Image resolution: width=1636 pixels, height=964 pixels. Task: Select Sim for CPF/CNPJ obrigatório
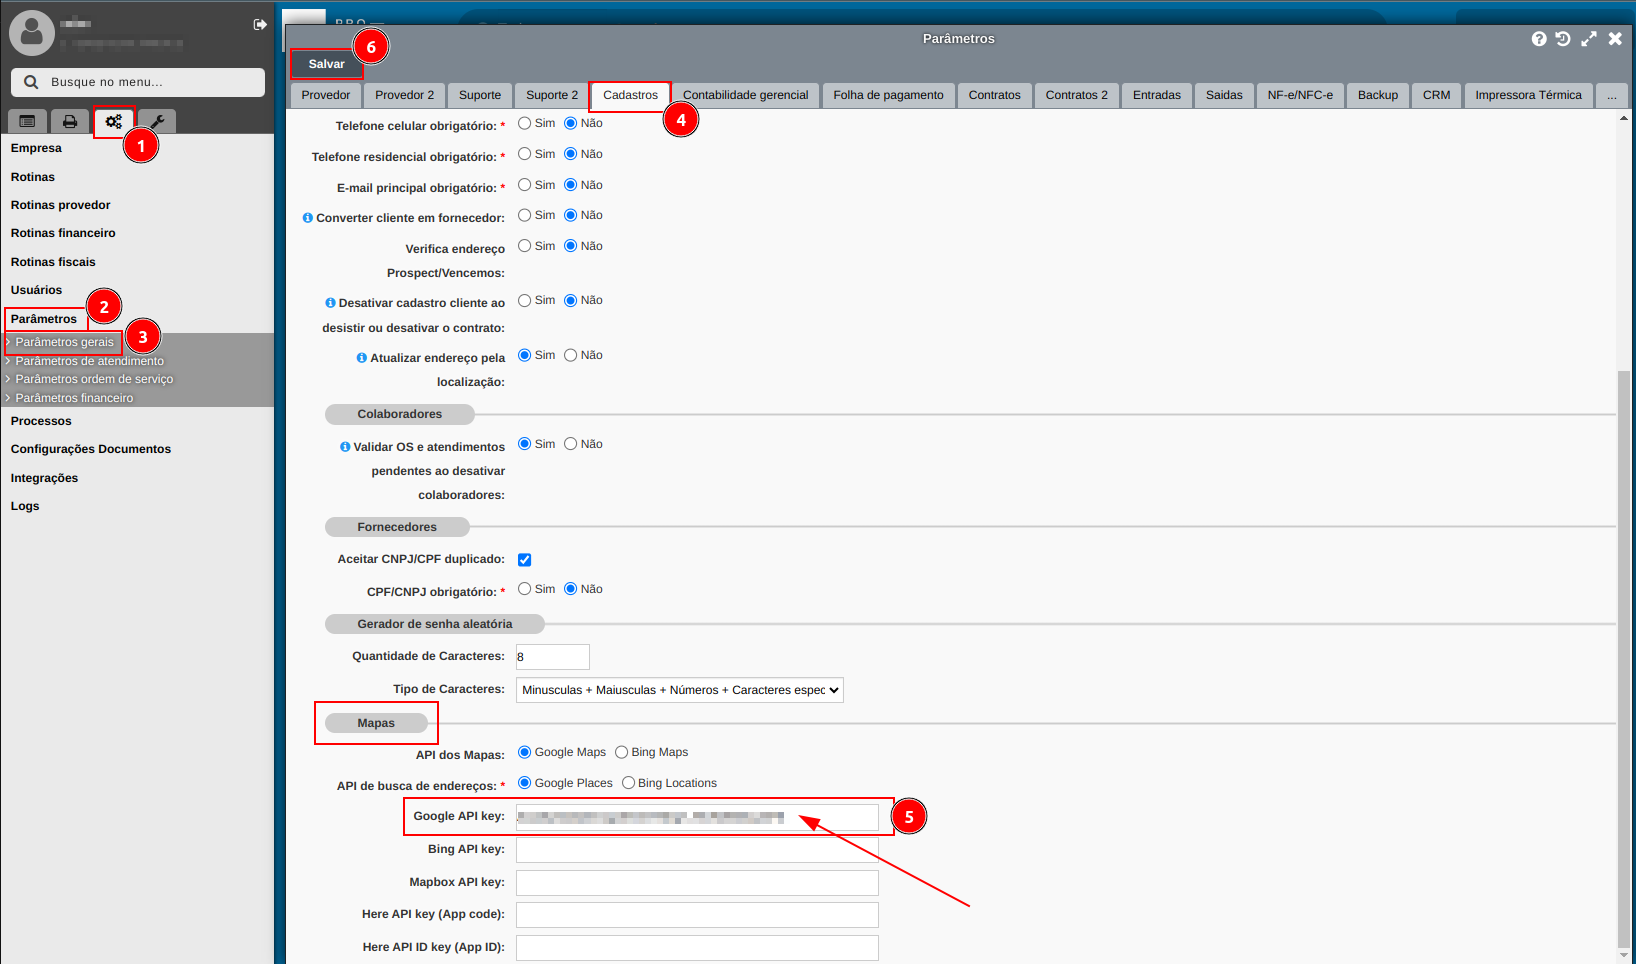click(x=524, y=589)
